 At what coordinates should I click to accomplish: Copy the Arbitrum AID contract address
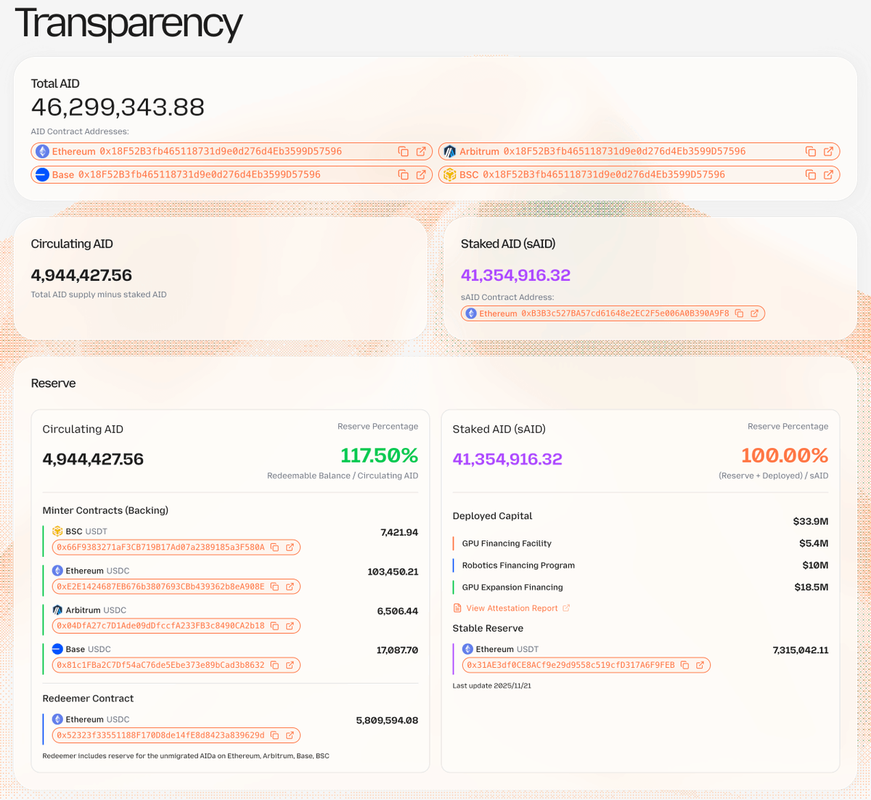coord(811,152)
